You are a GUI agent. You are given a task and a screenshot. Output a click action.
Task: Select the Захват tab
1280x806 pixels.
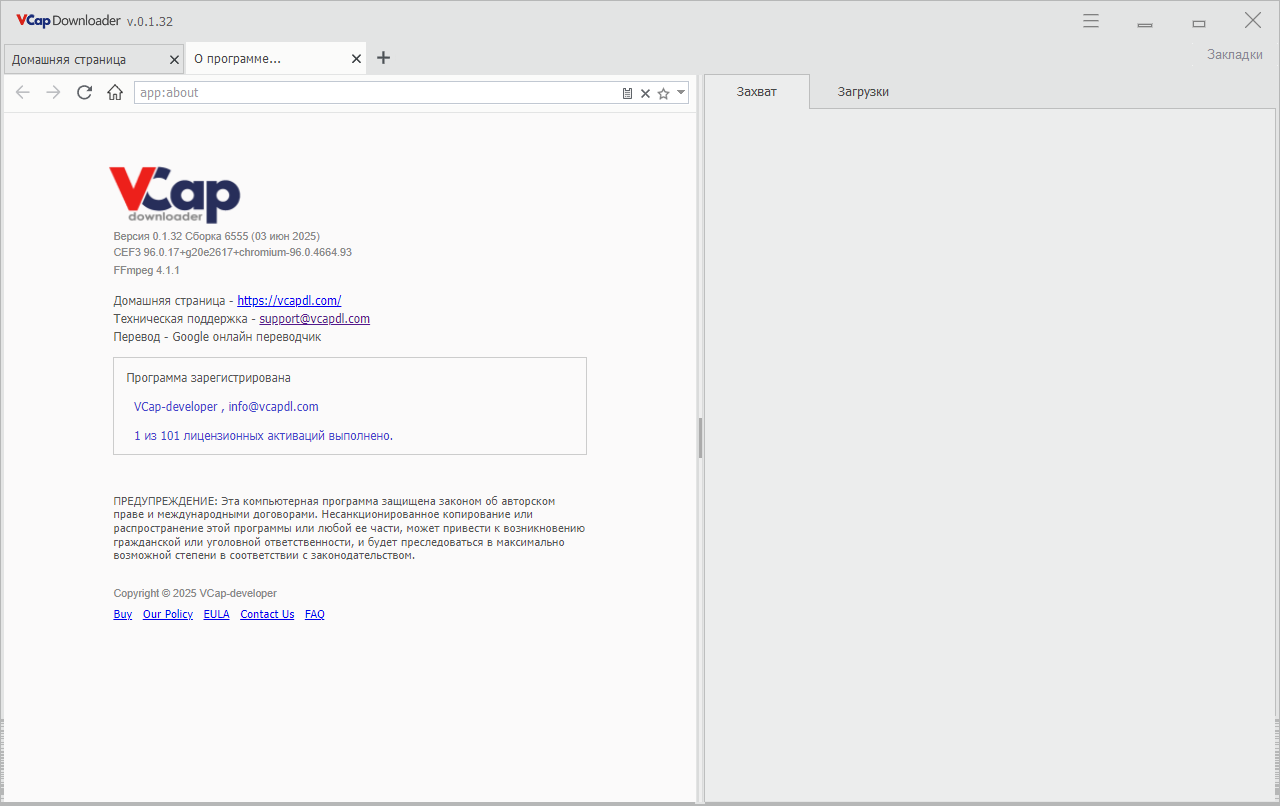coord(757,92)
